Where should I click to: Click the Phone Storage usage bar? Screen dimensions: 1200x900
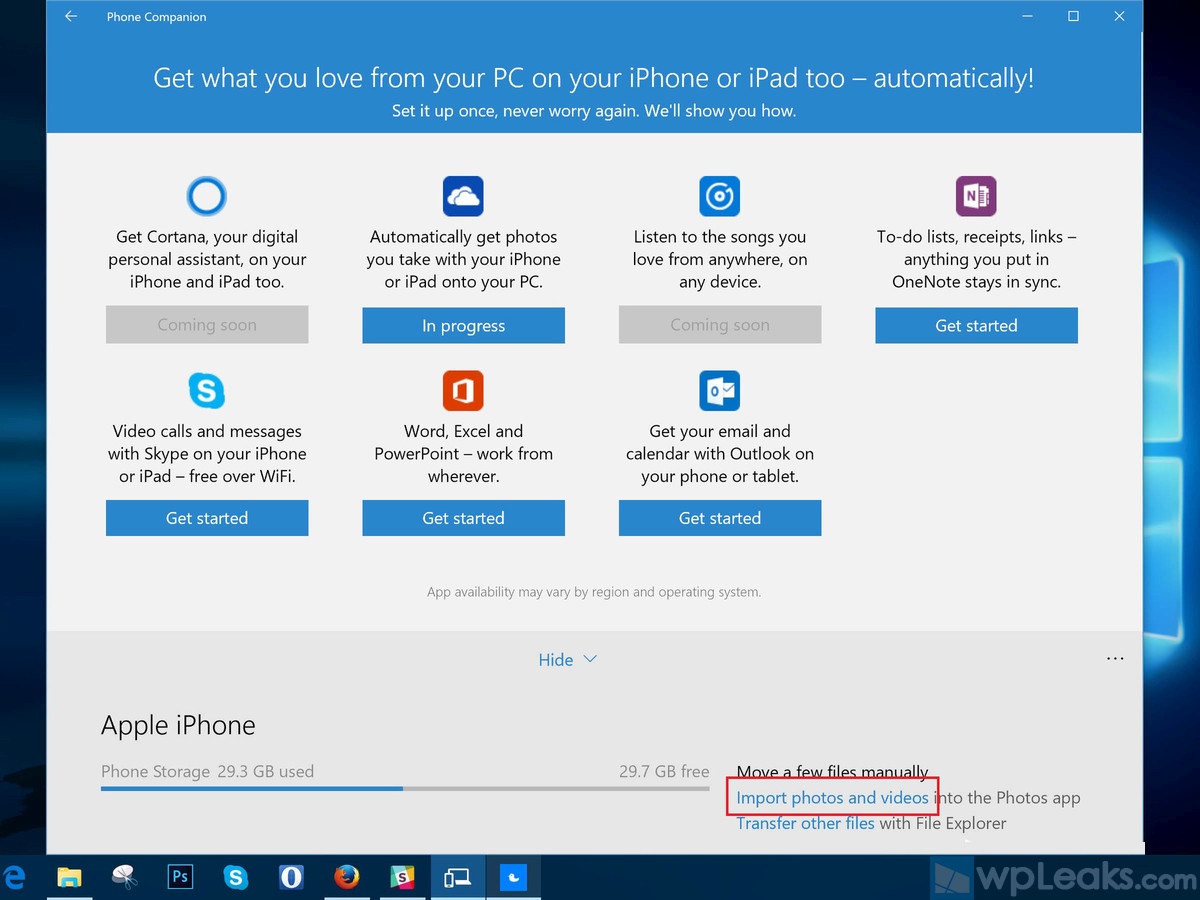[405, 788]
